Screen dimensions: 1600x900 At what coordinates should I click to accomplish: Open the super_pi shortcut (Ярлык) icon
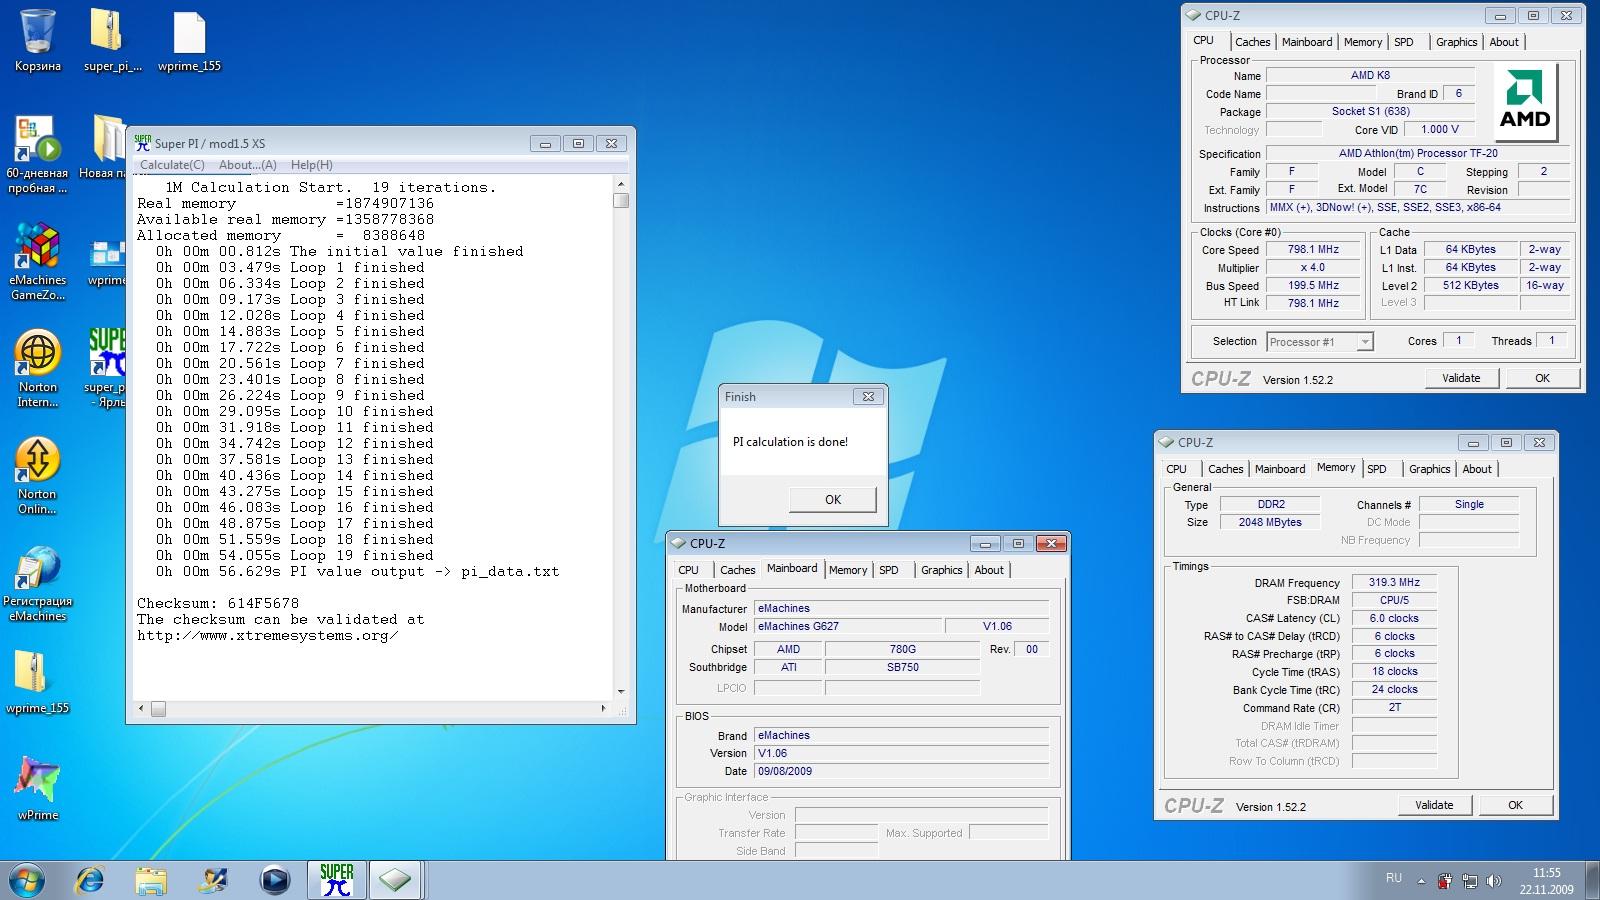coord(106,367)
